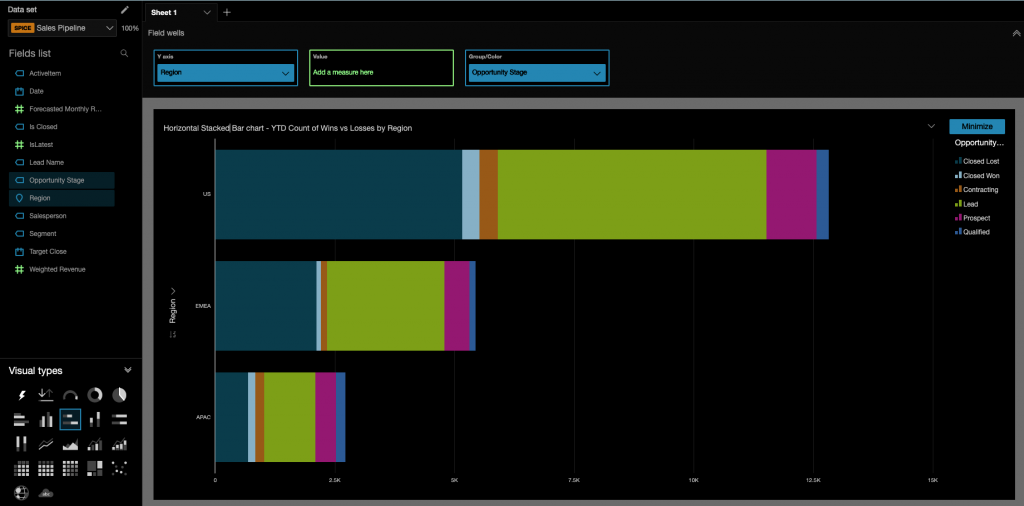Select the Weighted Revenue field
This screenshot has width=1024, height=506.
[57, 269]
